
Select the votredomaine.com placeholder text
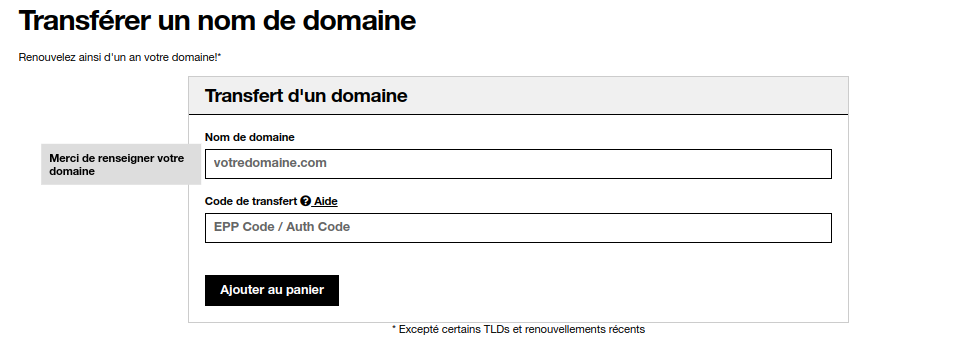tap(270, 163)
